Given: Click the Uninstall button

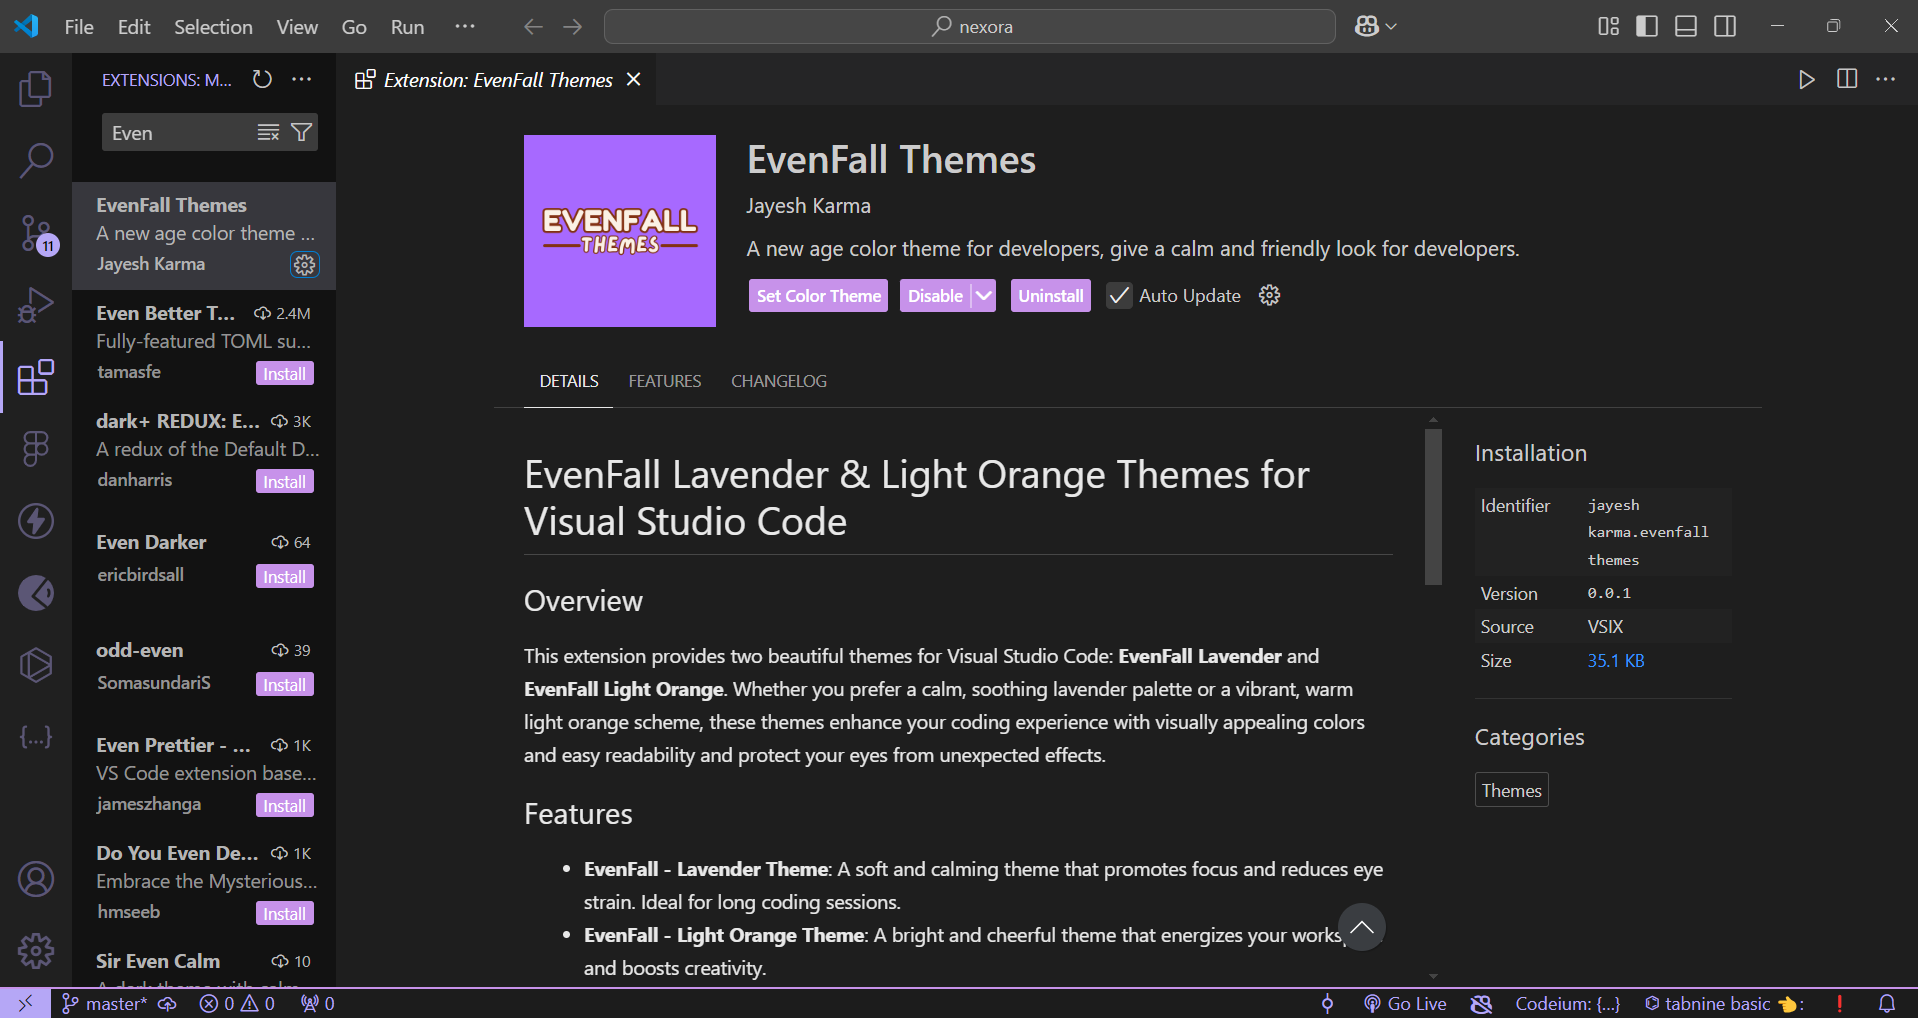Looking at the screenshot, I should (1050, 295).
